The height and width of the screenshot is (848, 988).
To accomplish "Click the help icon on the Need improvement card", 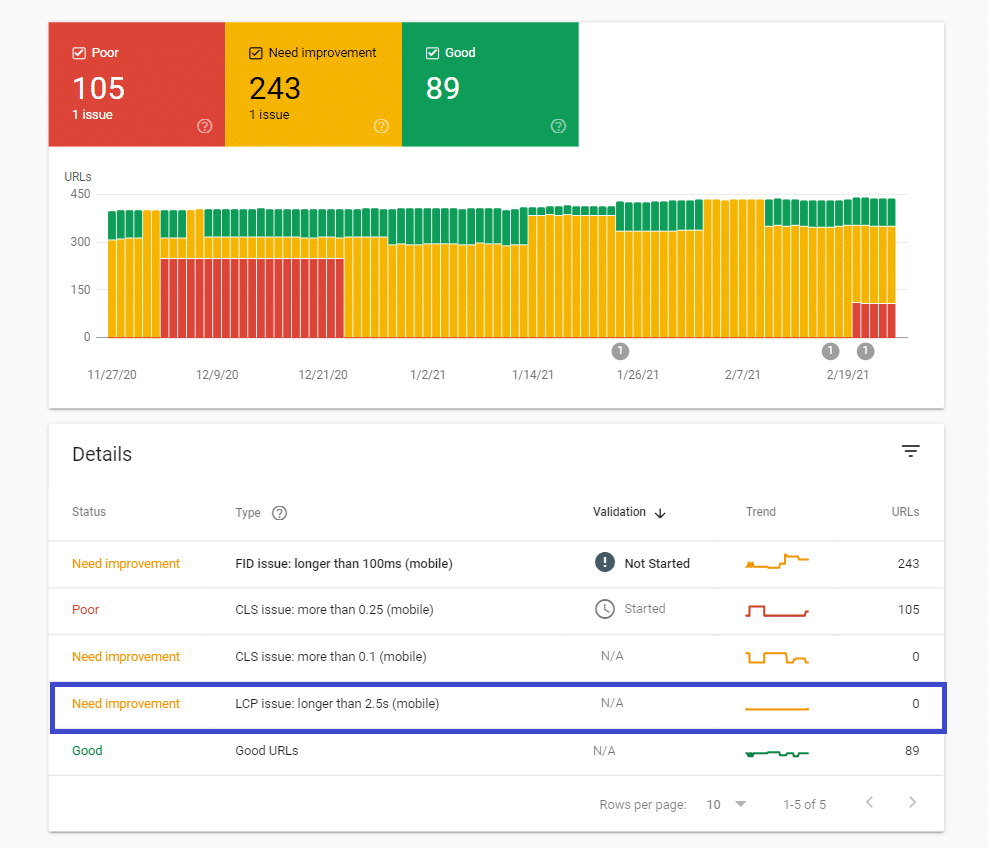I will point(381,126).
